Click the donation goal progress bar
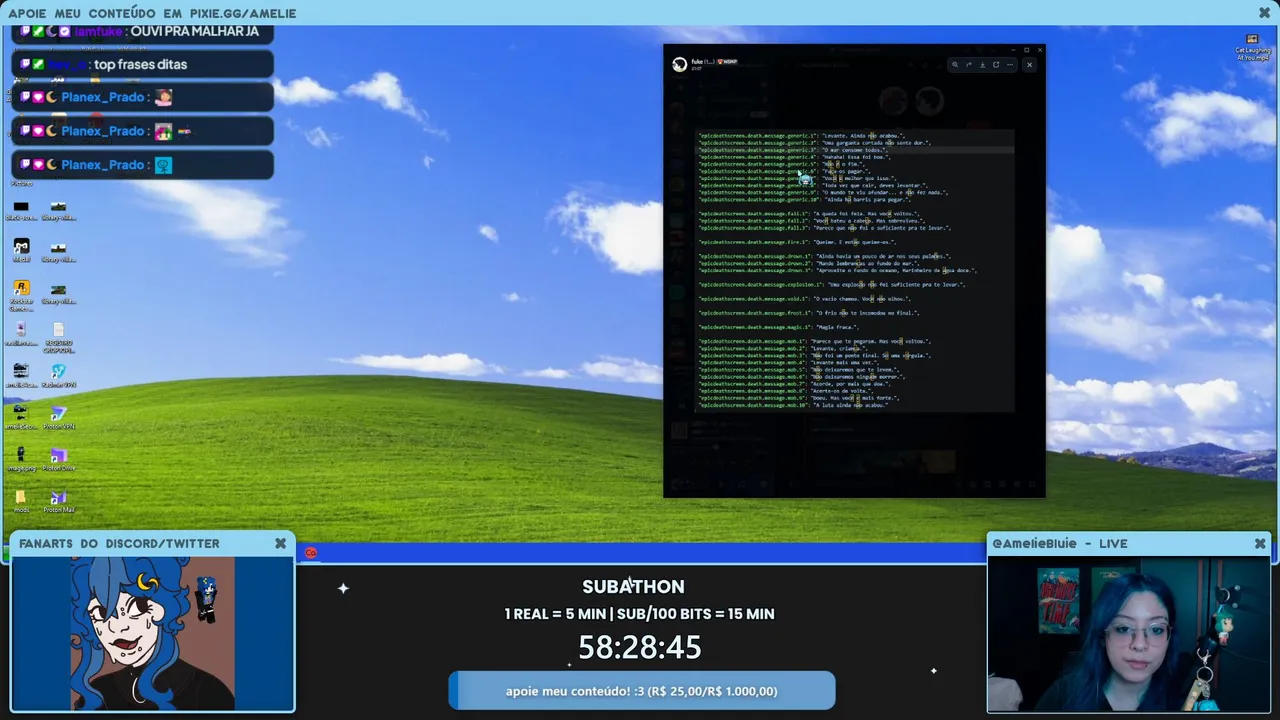This screenshot has width=1280, height=720. point(642,691)
